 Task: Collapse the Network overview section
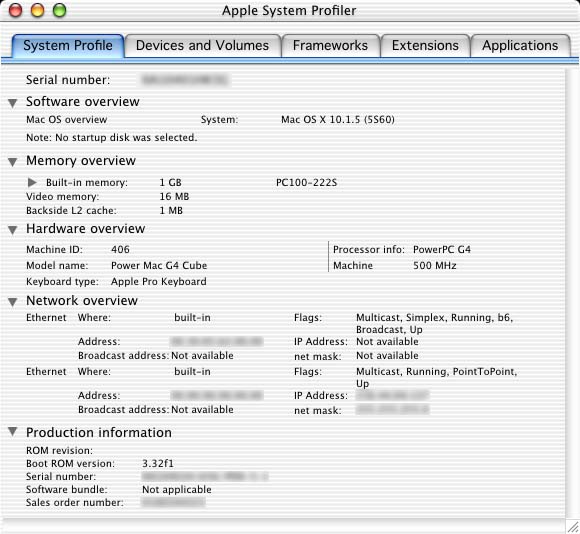pos(13,302)
